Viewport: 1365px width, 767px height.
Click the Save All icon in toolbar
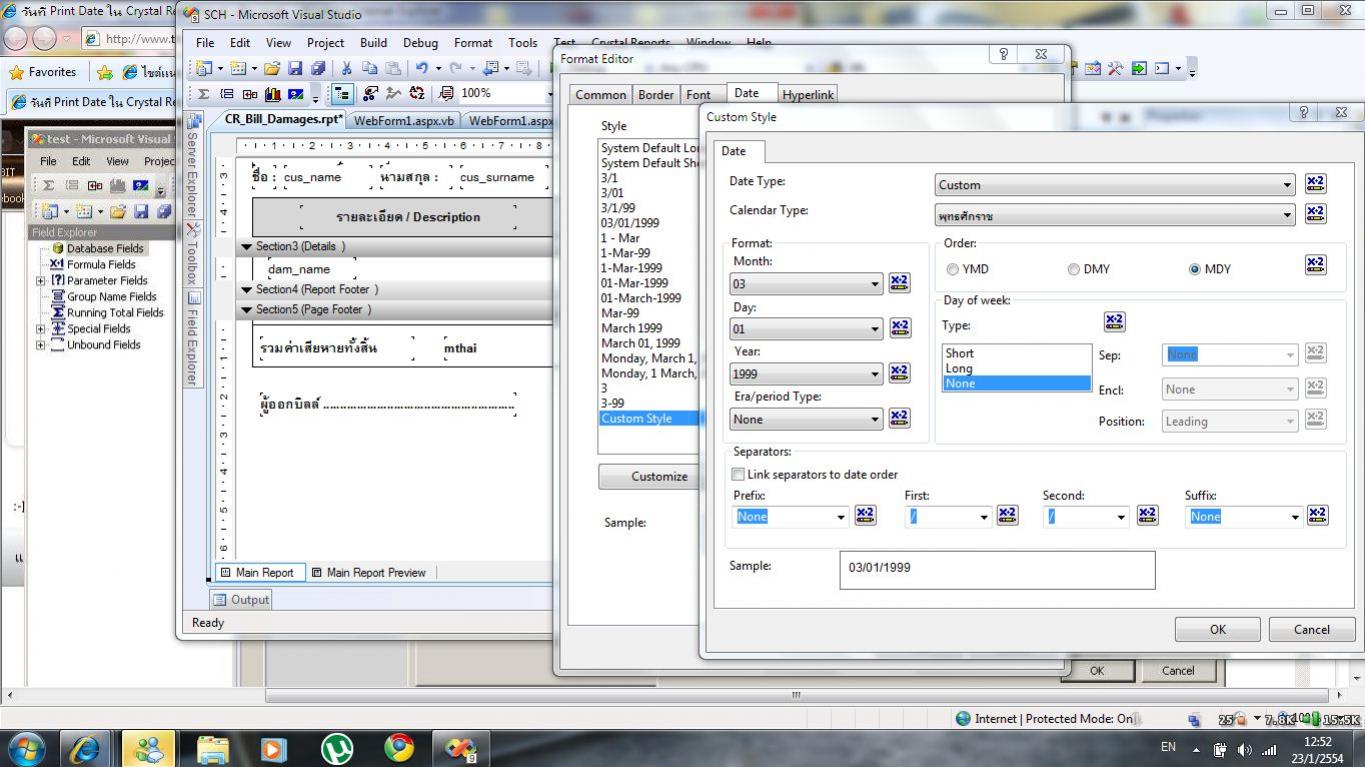pos(318,69)
